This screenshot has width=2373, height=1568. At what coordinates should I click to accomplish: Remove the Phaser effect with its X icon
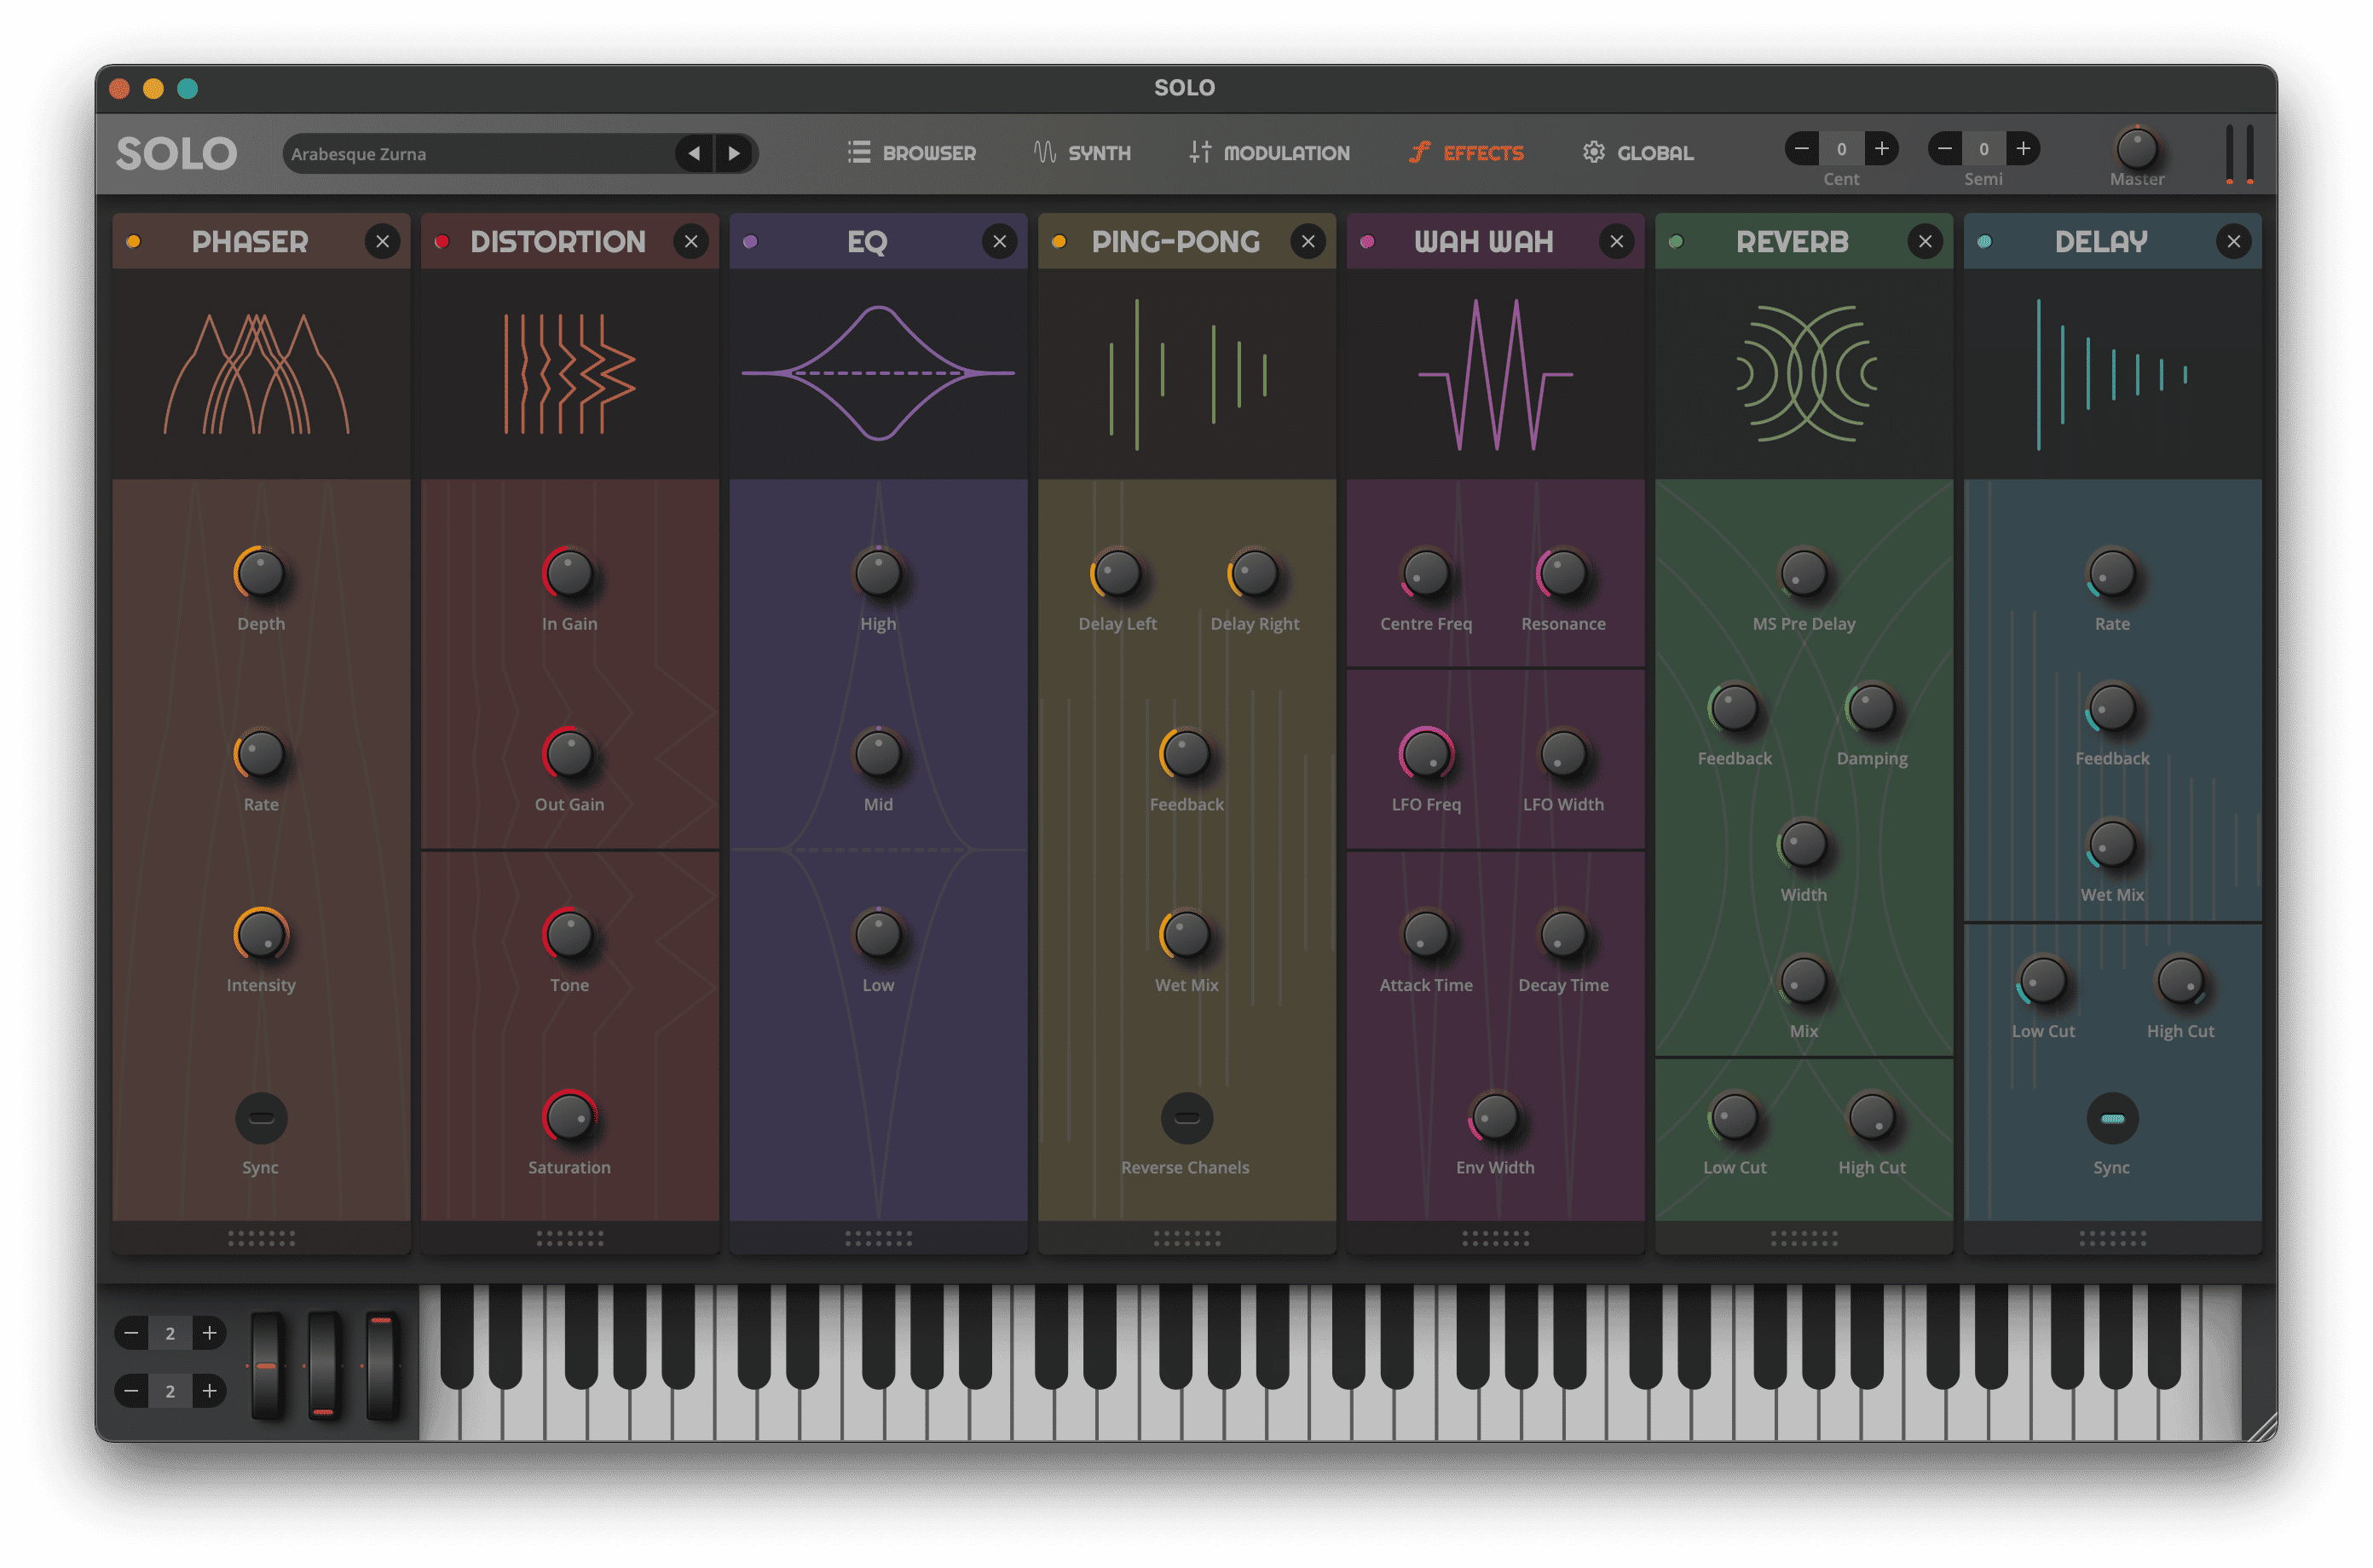click(382, 241)
